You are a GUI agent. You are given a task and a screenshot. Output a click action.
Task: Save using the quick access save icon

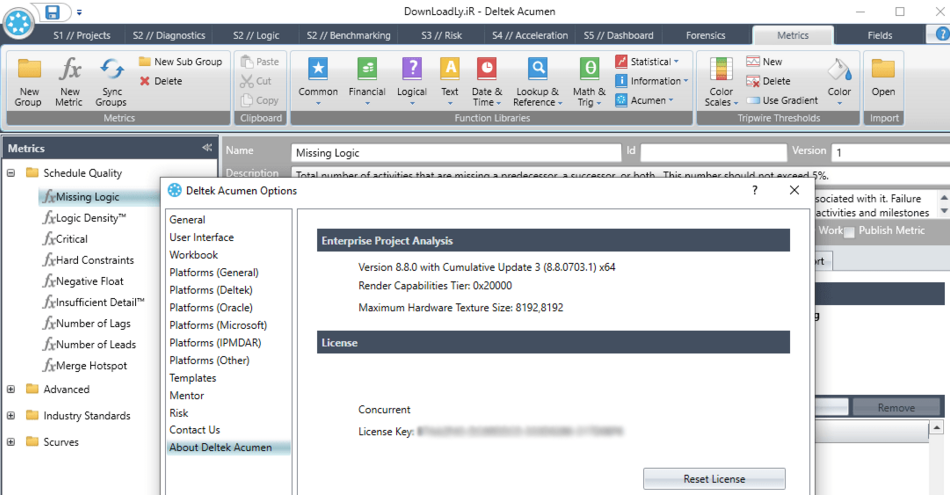point(53,12)
